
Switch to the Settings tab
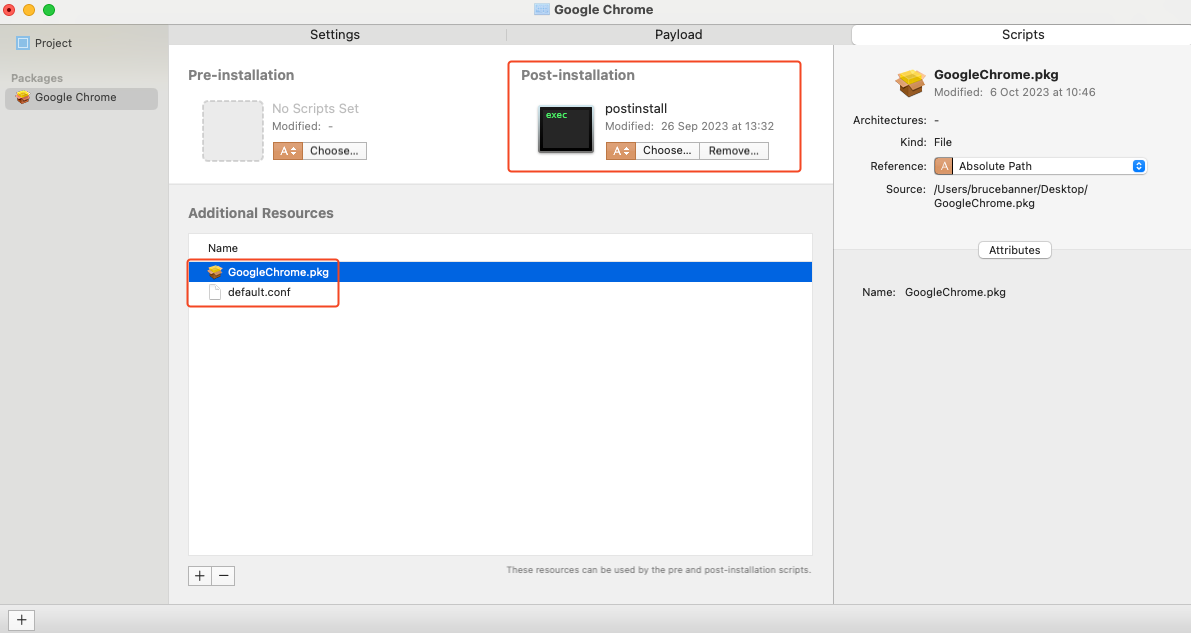[x=334, y=35]
